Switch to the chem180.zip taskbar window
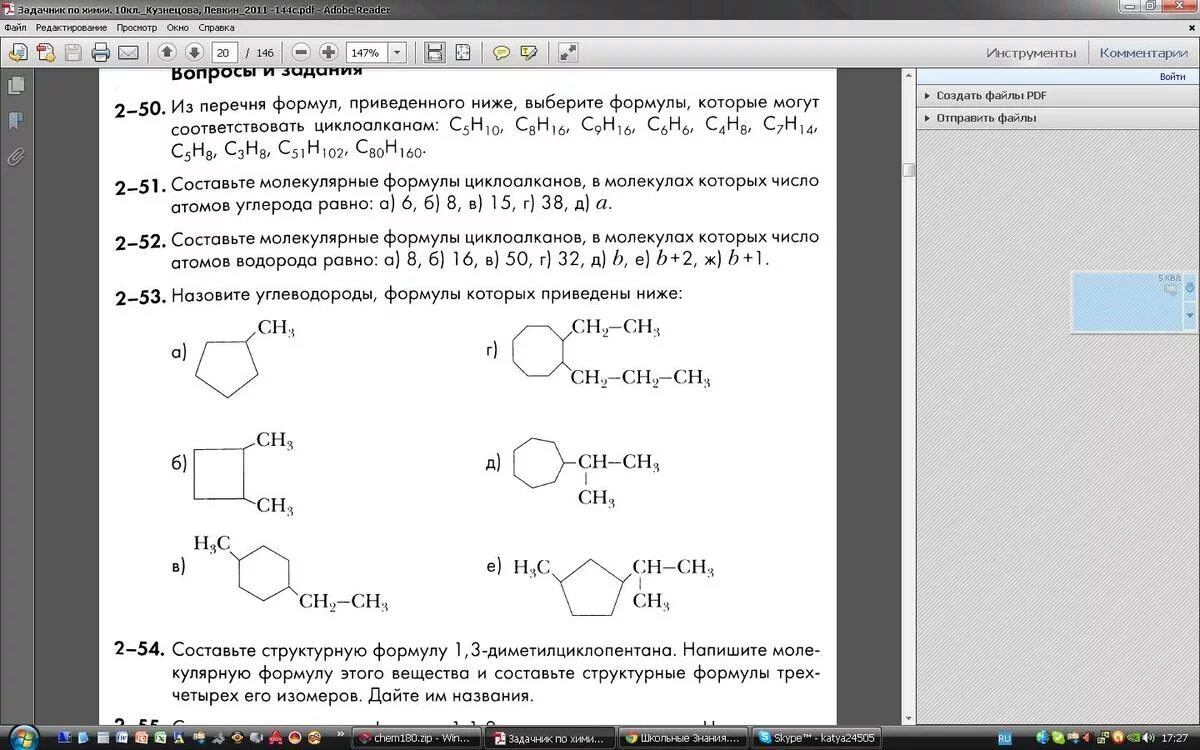Image resolution: width=1200 pixels, height=750 pixels. point(418,738)
